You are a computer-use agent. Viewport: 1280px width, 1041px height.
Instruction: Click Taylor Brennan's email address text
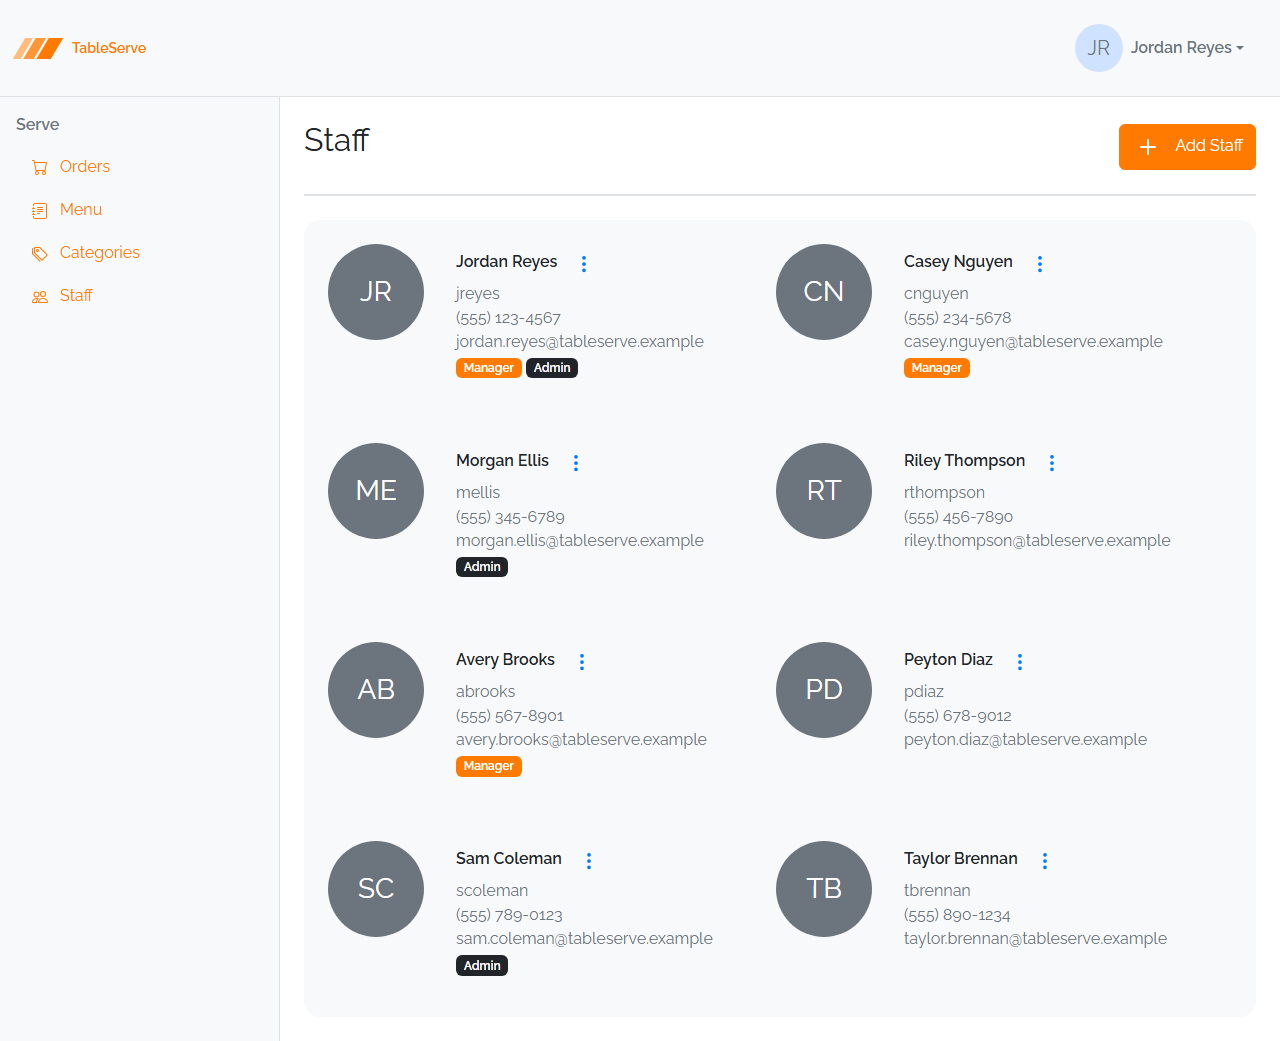(1035, 939)
